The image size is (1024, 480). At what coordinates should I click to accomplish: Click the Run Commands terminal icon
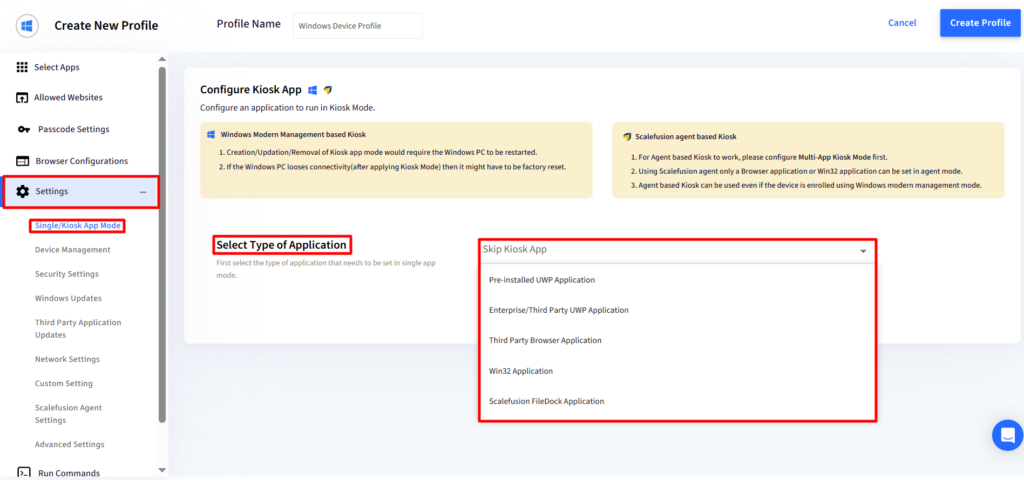[24, 472]
